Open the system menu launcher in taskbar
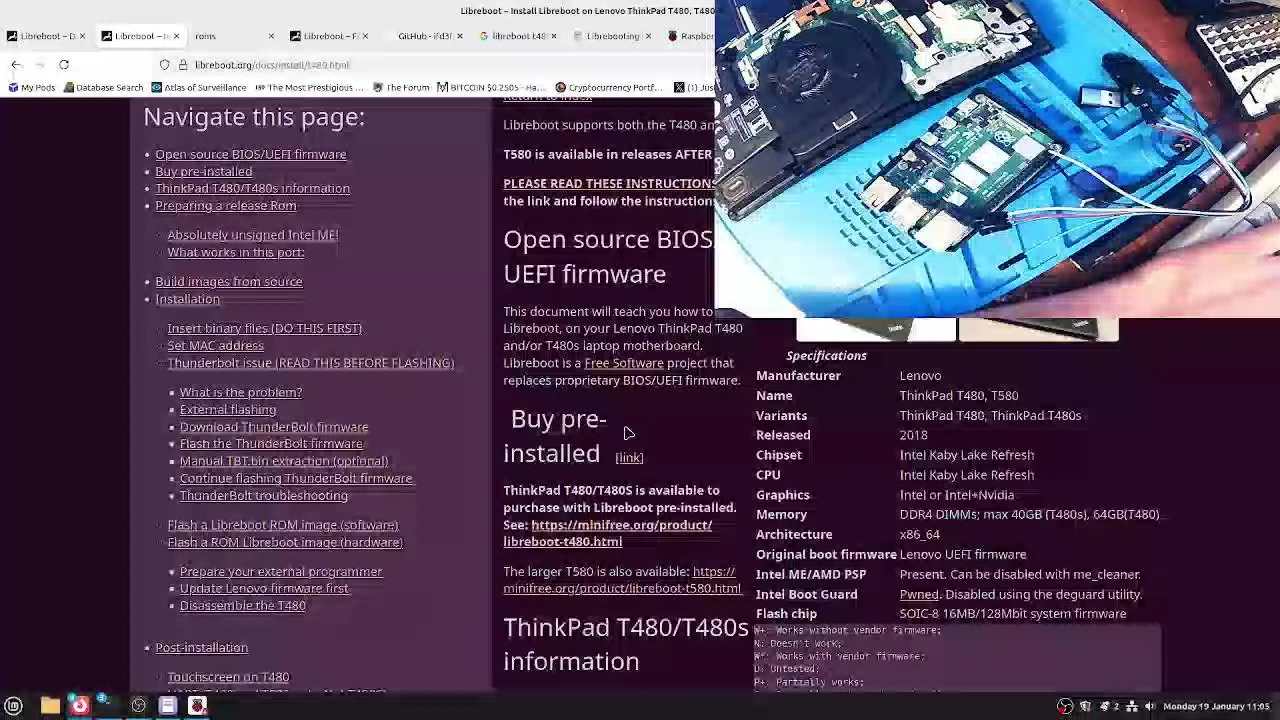Screen dimensions: 1280x720 point(14,706)
